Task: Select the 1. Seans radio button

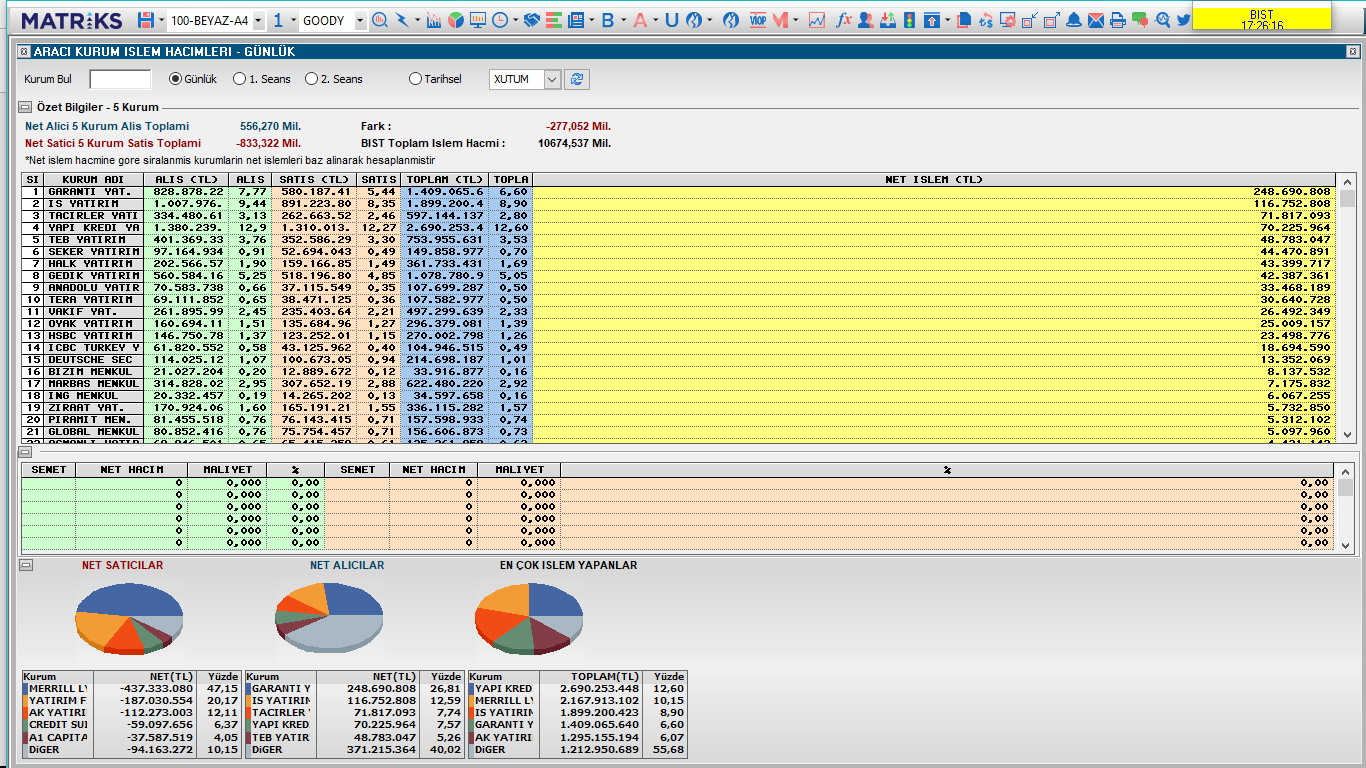Action: point(240,79)
